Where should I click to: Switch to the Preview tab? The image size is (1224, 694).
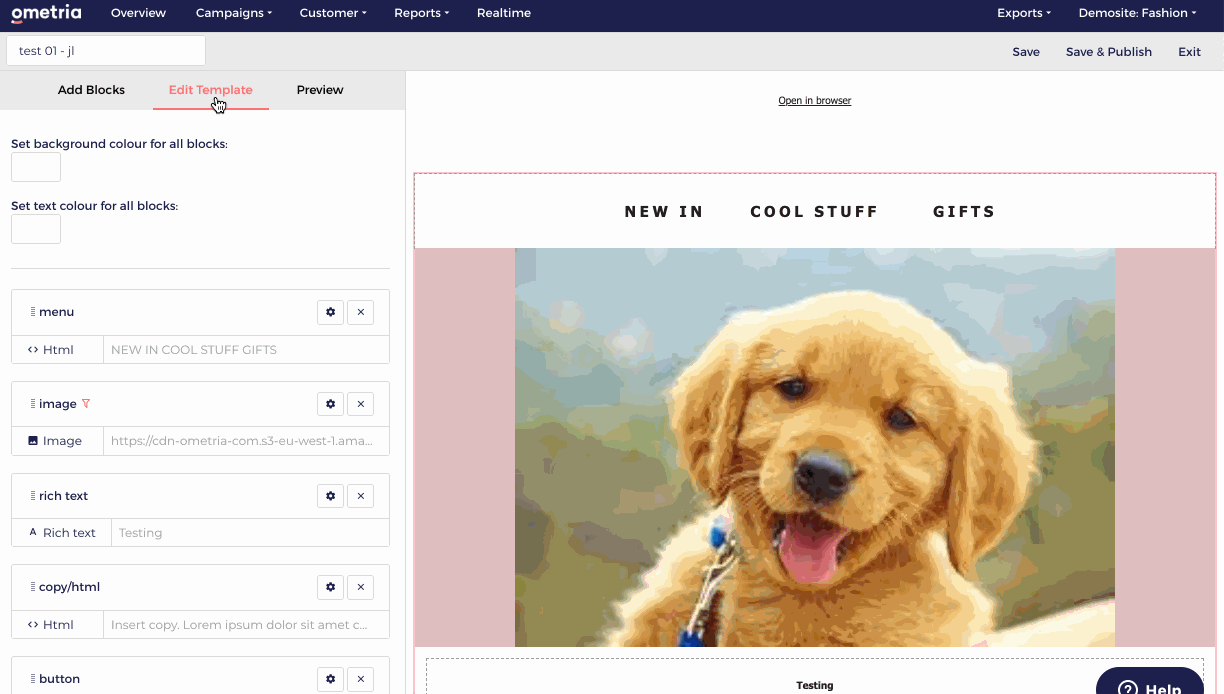click(320, 90)
